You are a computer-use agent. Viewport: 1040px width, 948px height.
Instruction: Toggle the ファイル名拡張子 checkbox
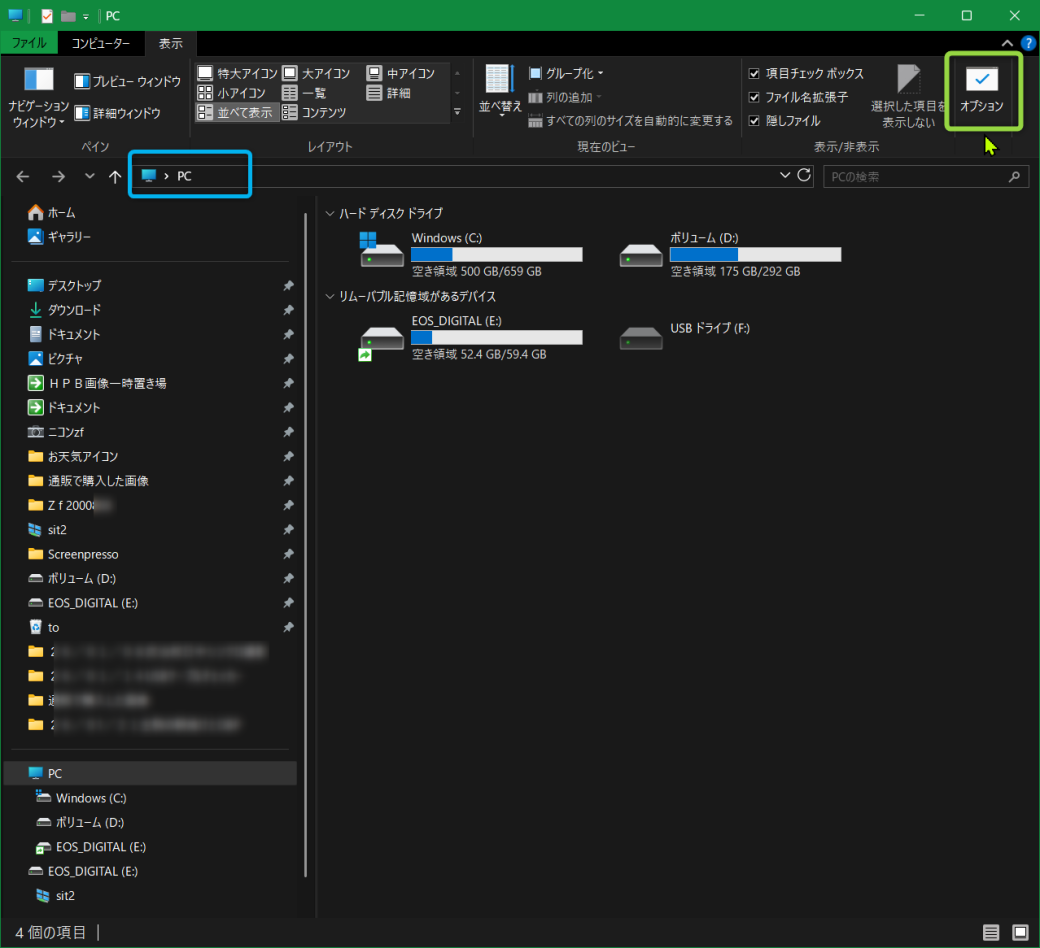(x=755, y=97)
